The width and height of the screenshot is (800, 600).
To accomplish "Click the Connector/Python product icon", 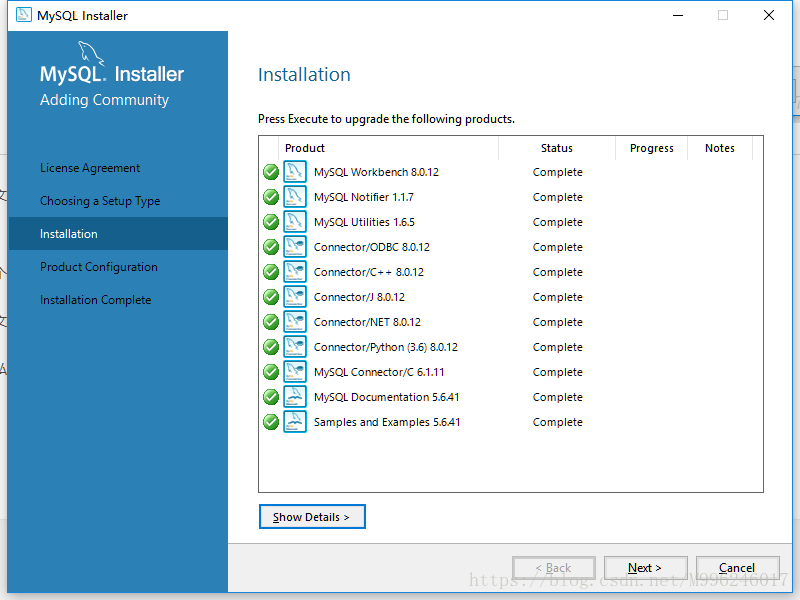I will coord(295,346).
